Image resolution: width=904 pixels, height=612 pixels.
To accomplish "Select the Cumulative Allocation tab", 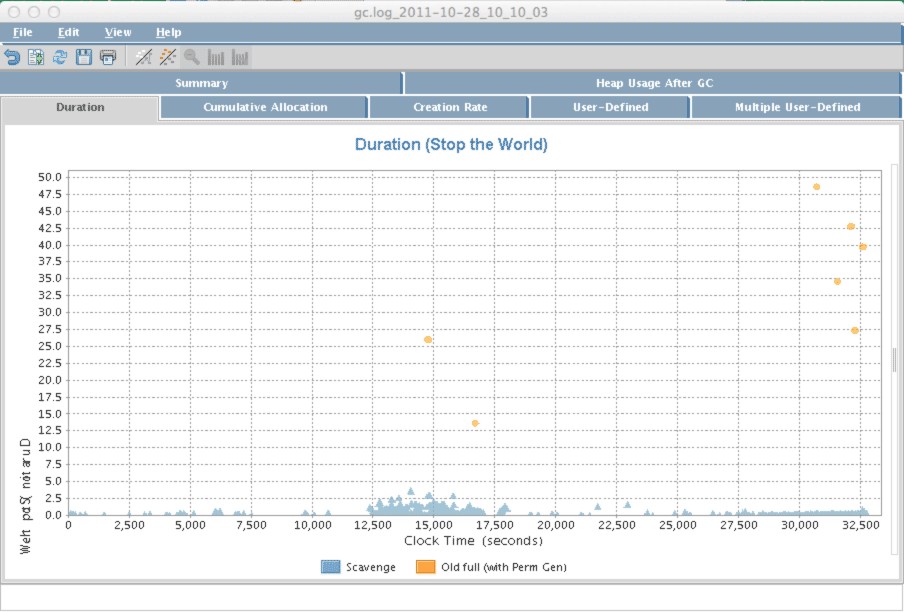I will [x=265, y=107].
